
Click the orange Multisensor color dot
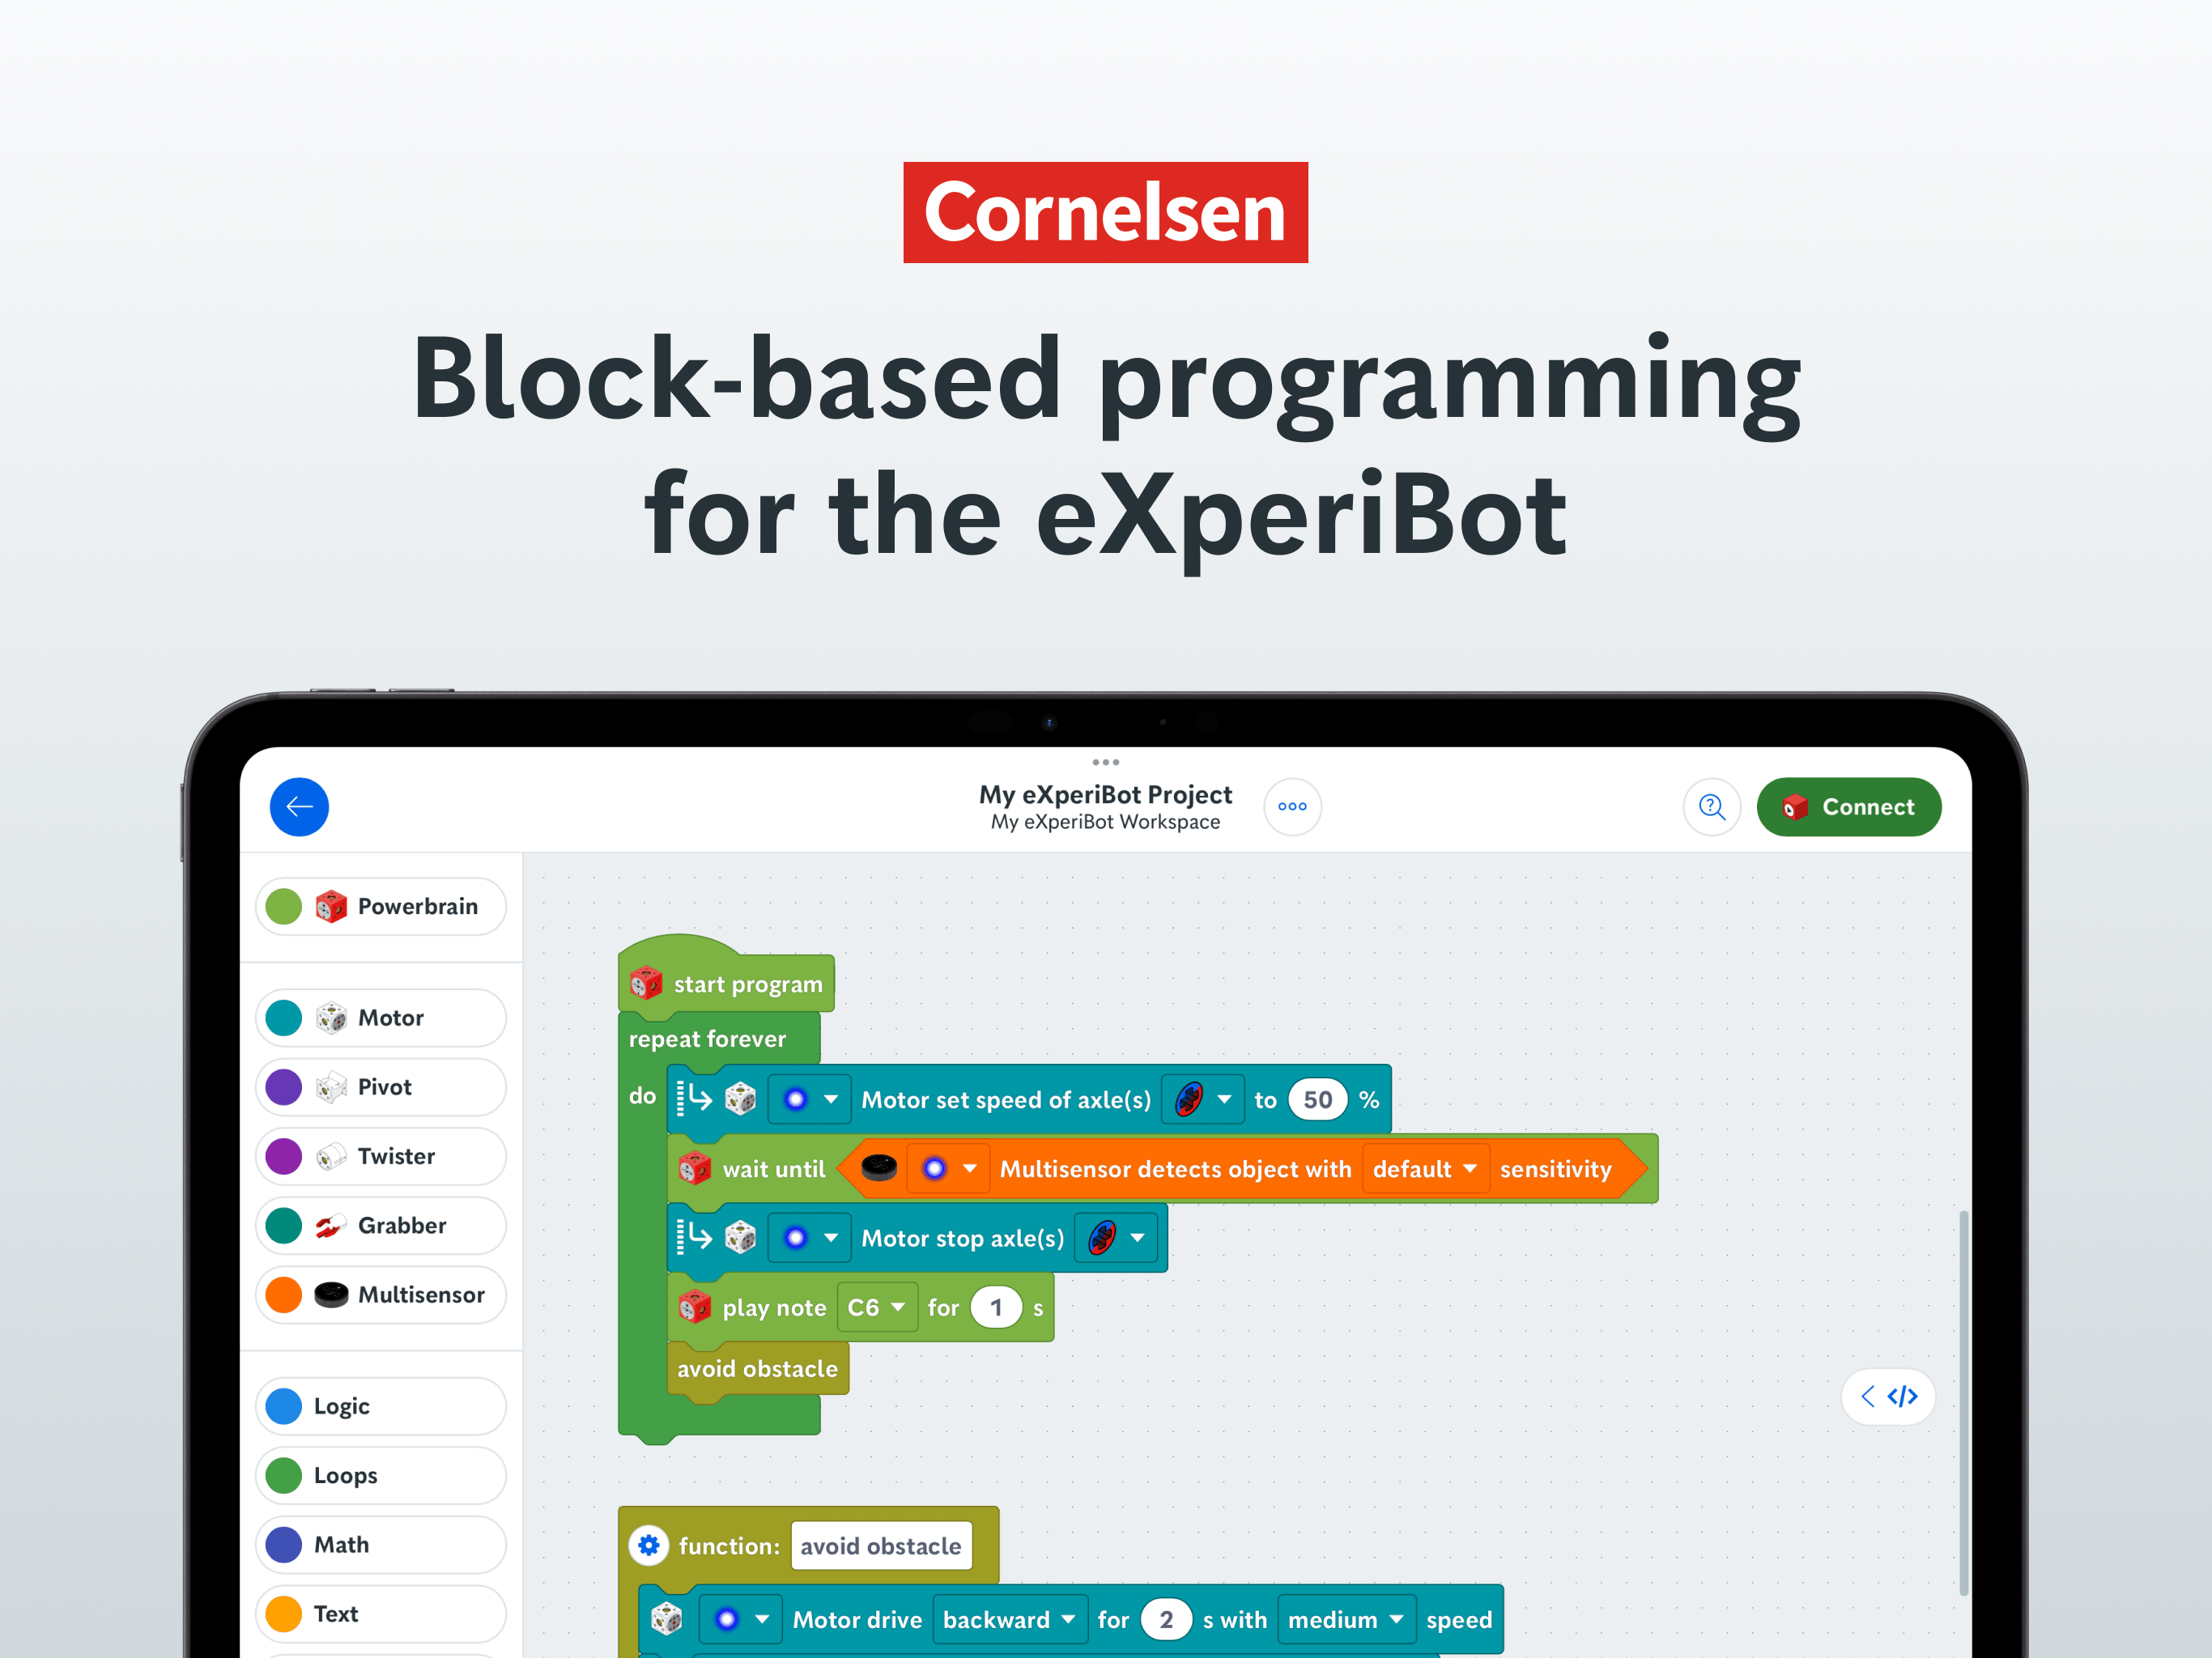click(284, 1295)
